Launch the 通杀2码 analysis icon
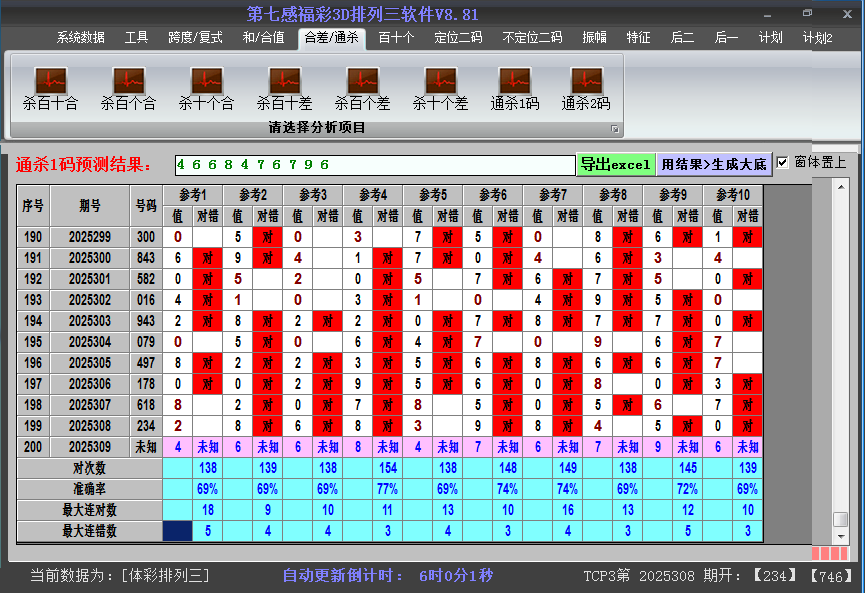 pos(586,88)
